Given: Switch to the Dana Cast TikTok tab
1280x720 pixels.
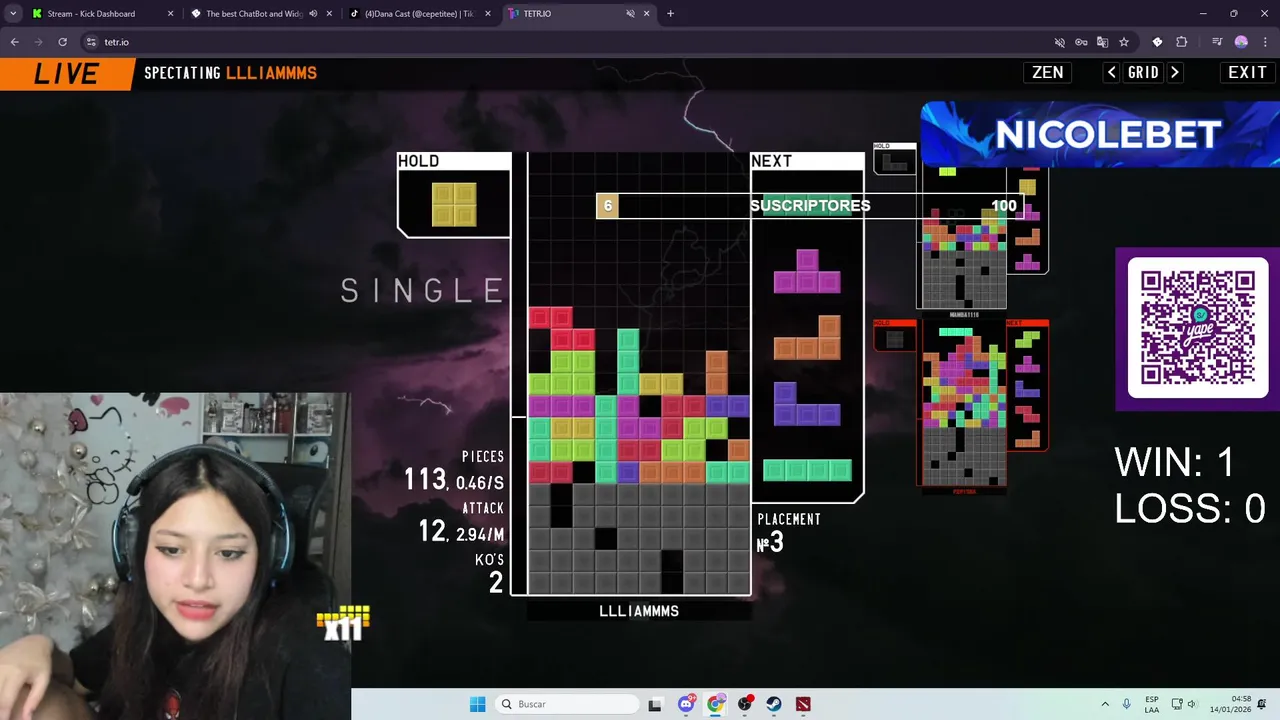Looking at the screenshot, I should coord(420,14).
